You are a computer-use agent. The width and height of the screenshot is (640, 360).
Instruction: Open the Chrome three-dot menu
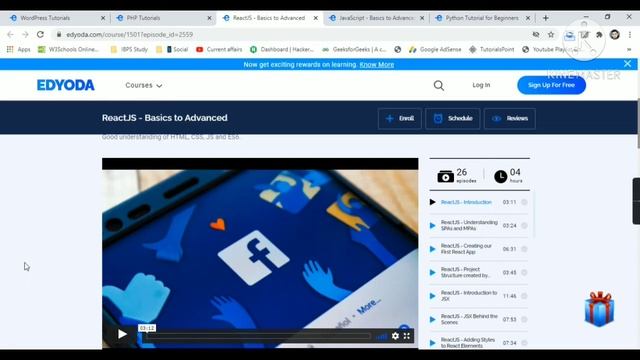630,35
